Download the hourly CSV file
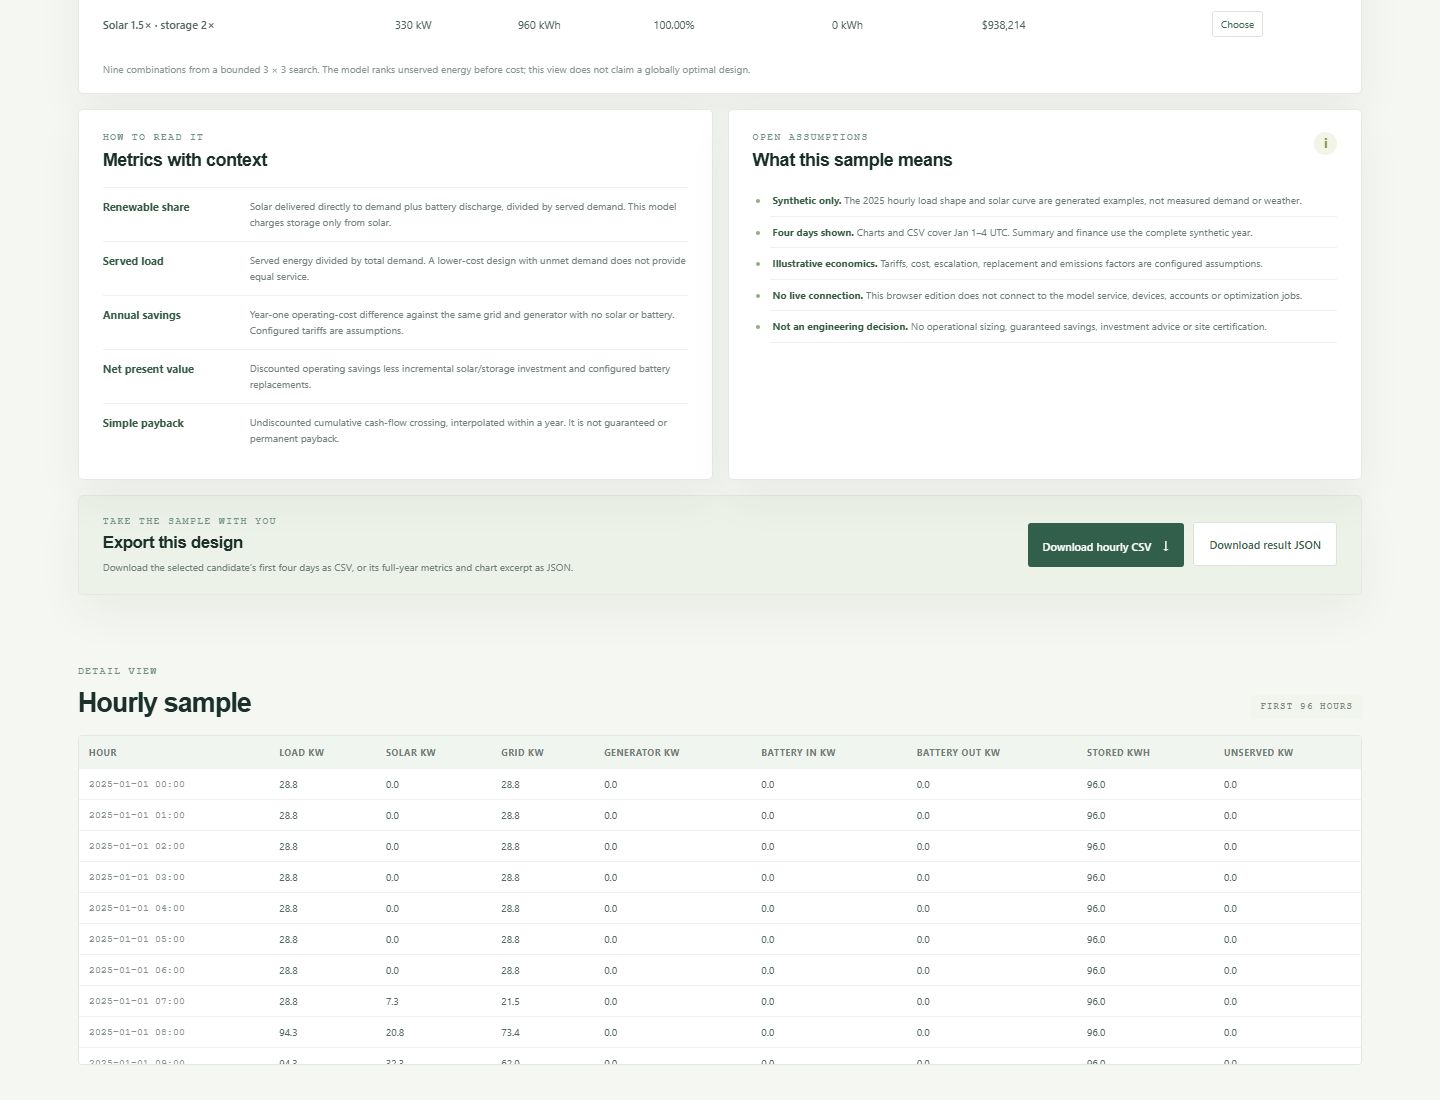The height and width of the screenshot is (1100, 1440). point(1105,545)
